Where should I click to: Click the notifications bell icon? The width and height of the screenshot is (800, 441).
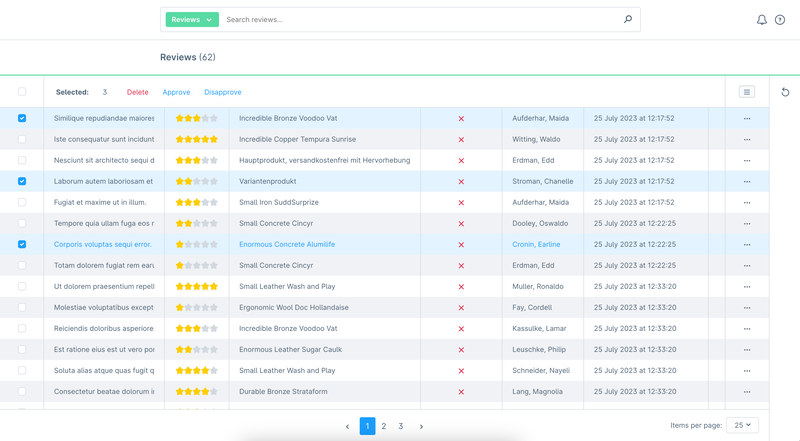(762, 20)
